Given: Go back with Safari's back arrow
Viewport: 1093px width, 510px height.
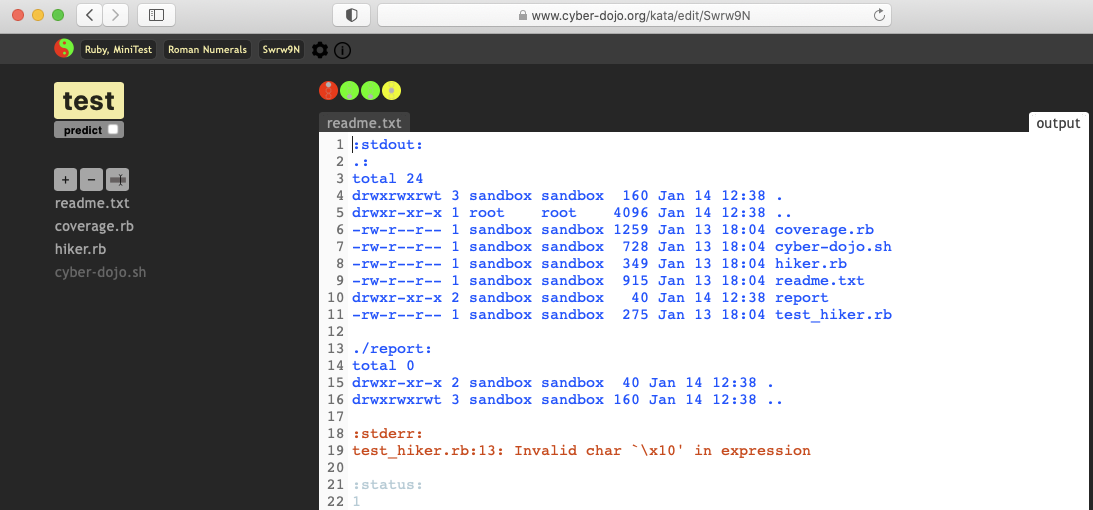Looking at the screenshot, I should pos(90,15).
